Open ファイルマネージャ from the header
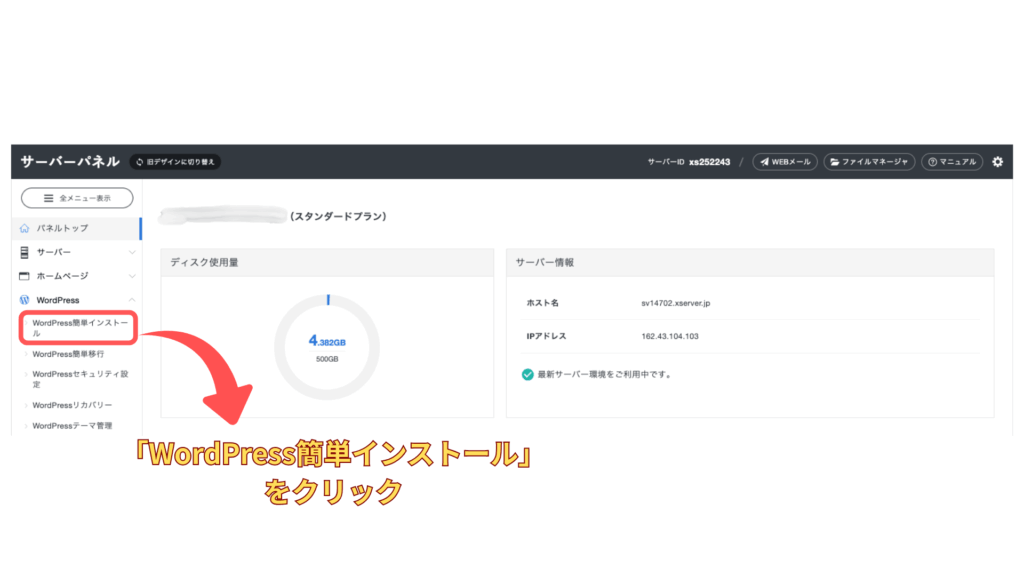Viewport: 1024px width, 576px height. tap(869, 162)
